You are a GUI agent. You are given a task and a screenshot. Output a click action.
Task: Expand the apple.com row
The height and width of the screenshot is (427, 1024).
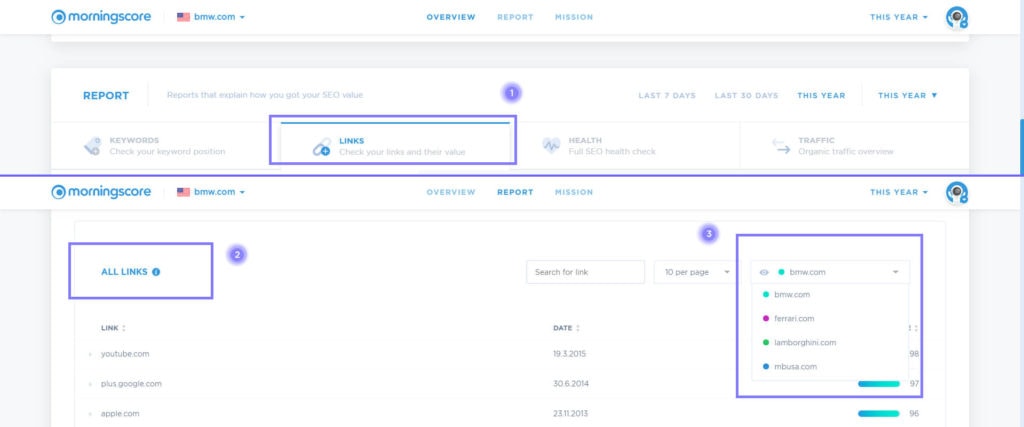pos(90,414)
